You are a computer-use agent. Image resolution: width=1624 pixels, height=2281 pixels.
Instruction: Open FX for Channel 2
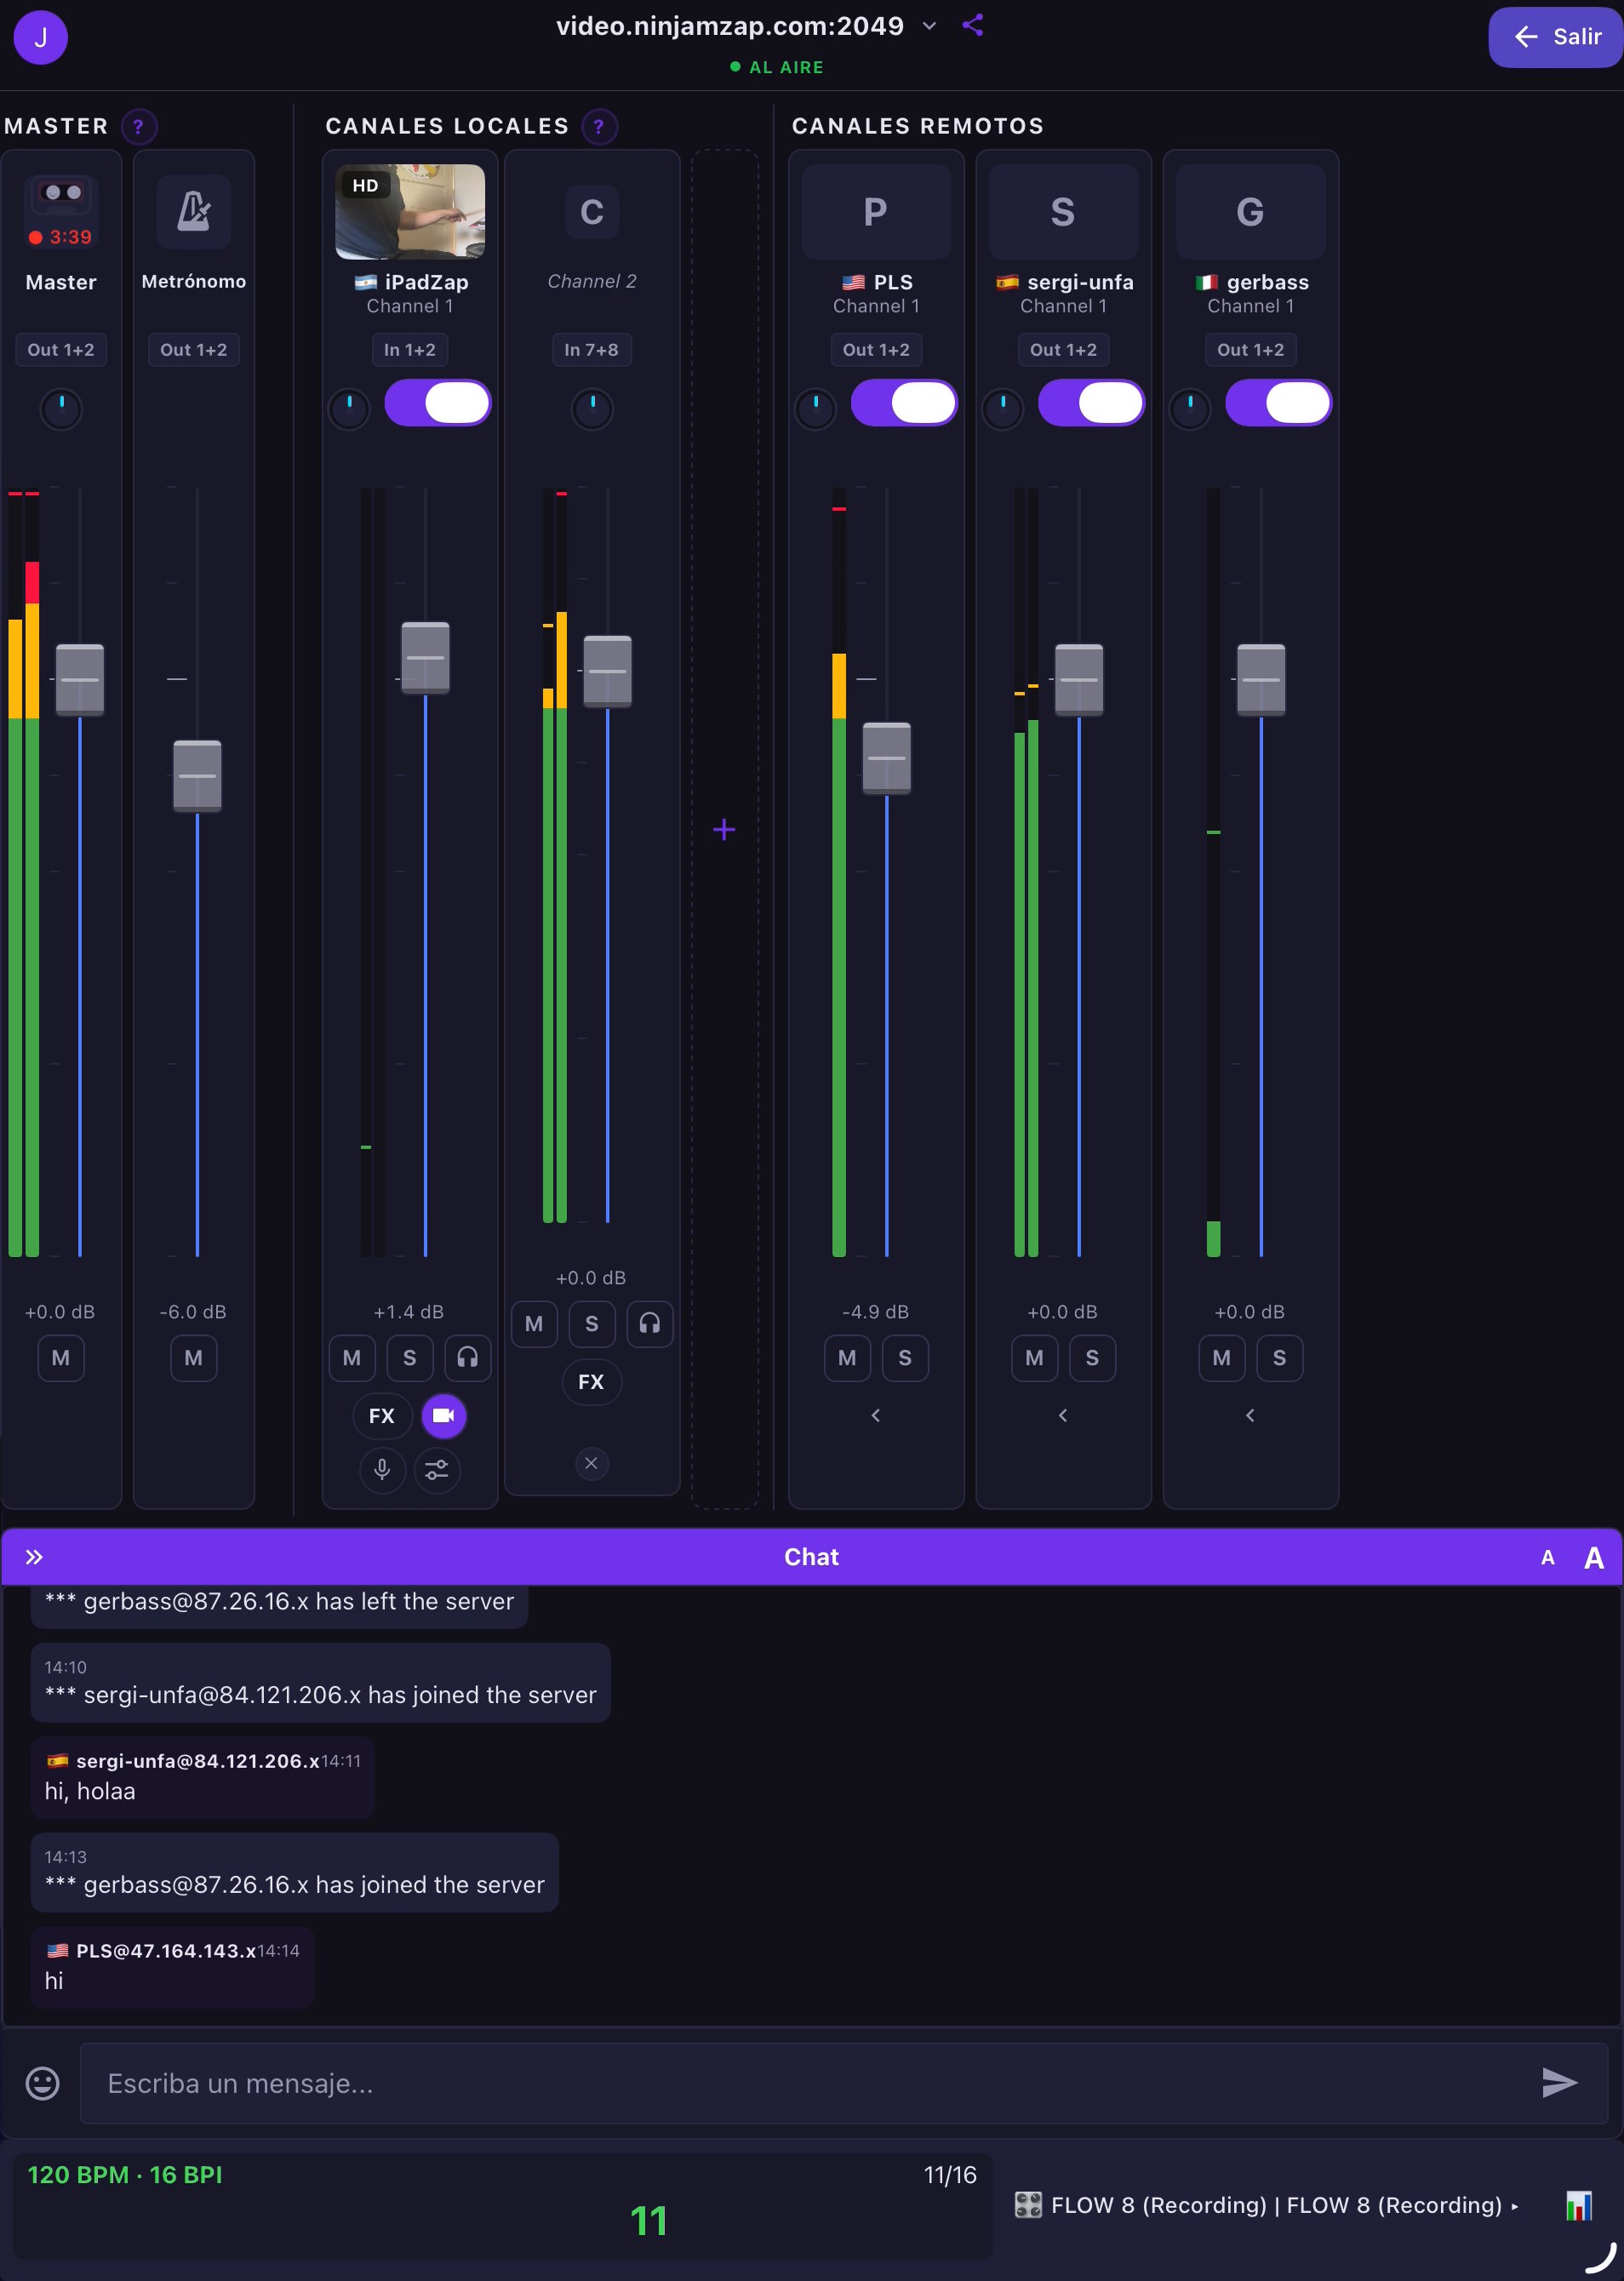click(x=592, y=1382)
